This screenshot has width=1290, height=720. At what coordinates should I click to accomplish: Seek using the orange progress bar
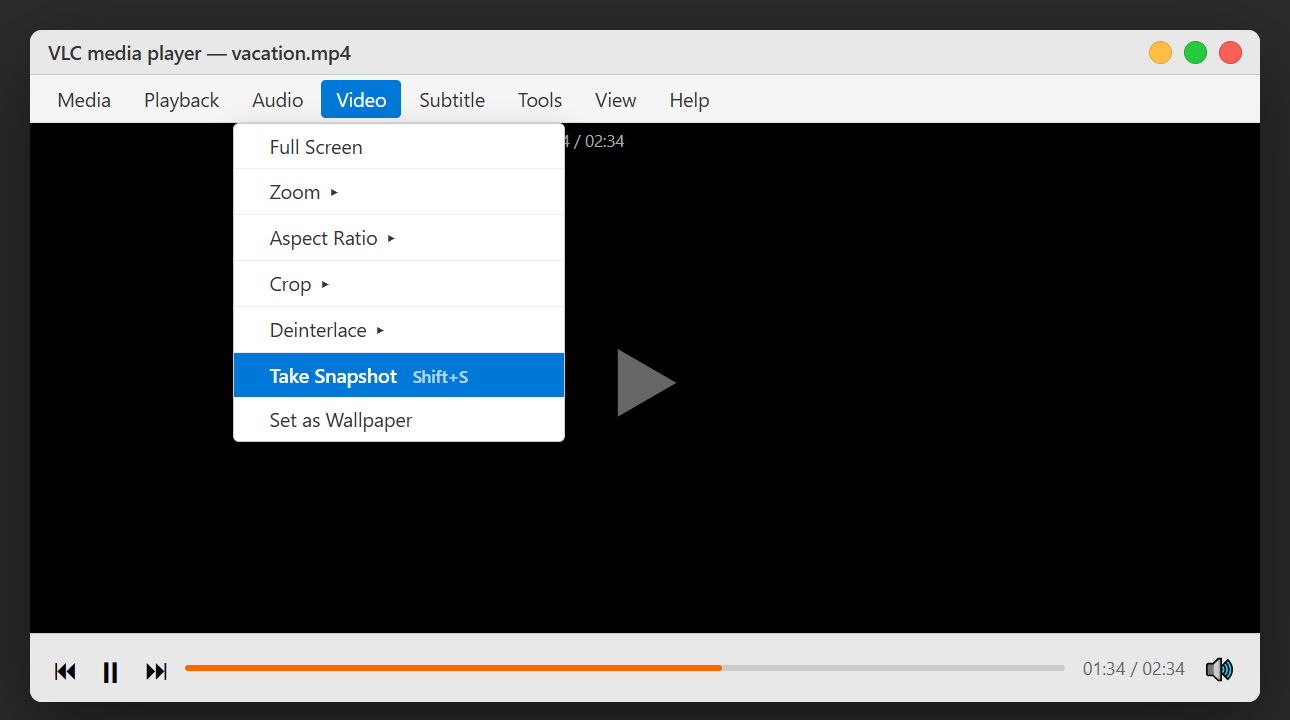625,668
